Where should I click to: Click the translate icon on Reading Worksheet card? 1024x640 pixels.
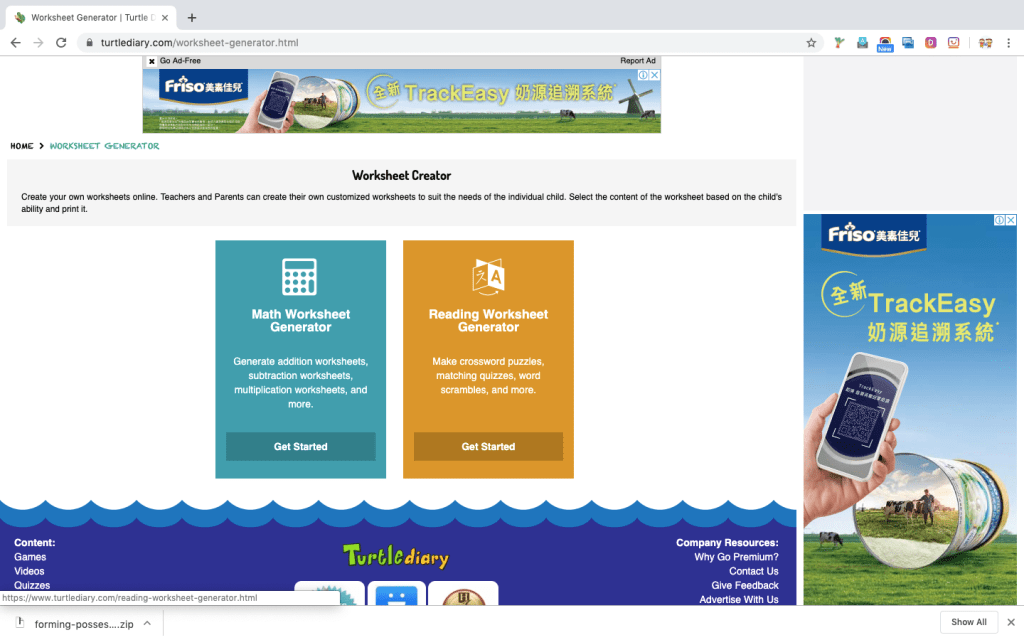point(488,277)
